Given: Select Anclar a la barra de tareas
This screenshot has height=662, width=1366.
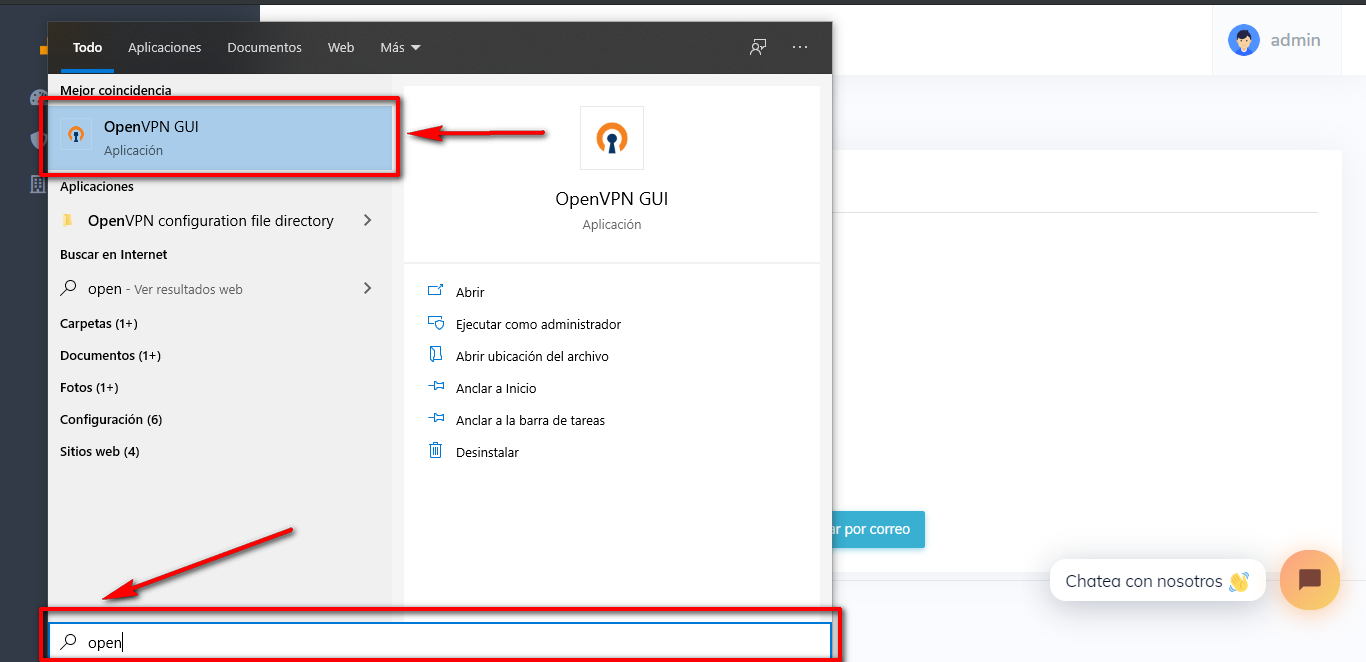Looking at the screenshot, I should [530, 420].
